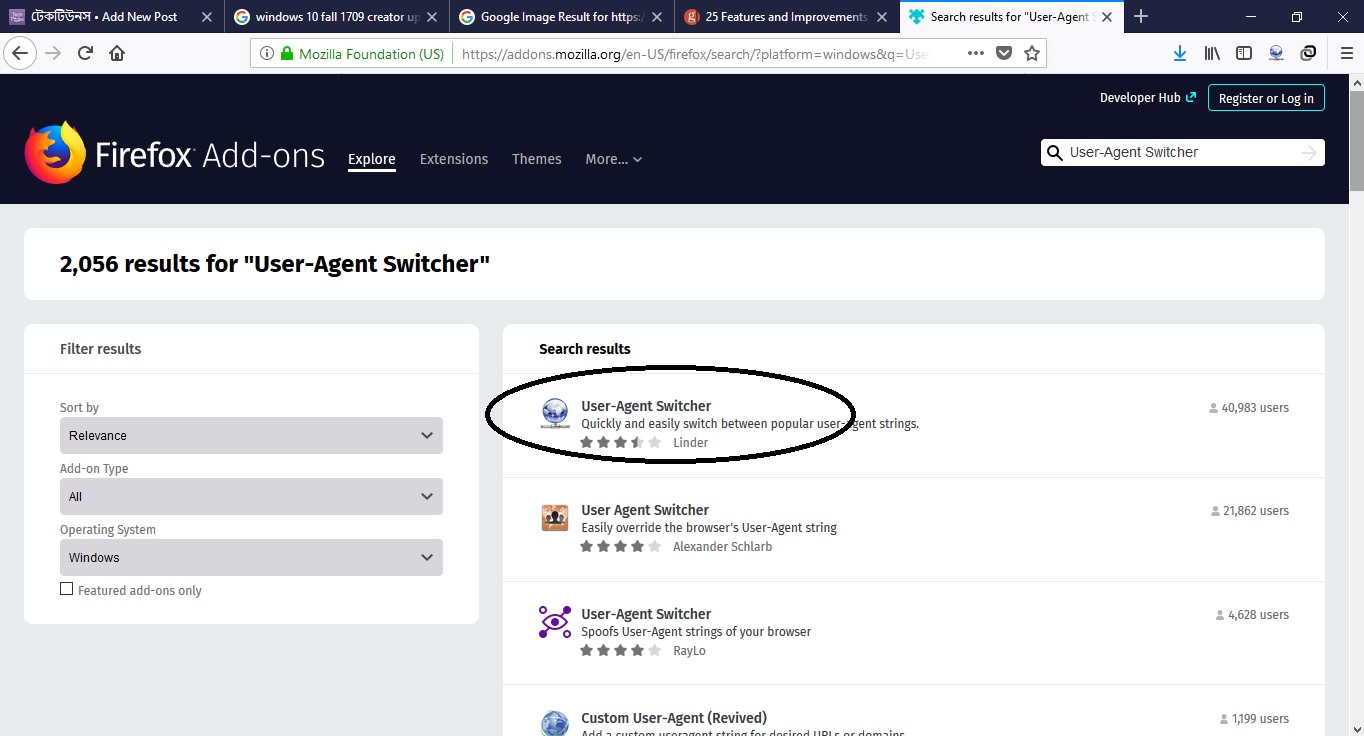Click the "4,628 users" count
The image size is (1364, 736).
1252,615
